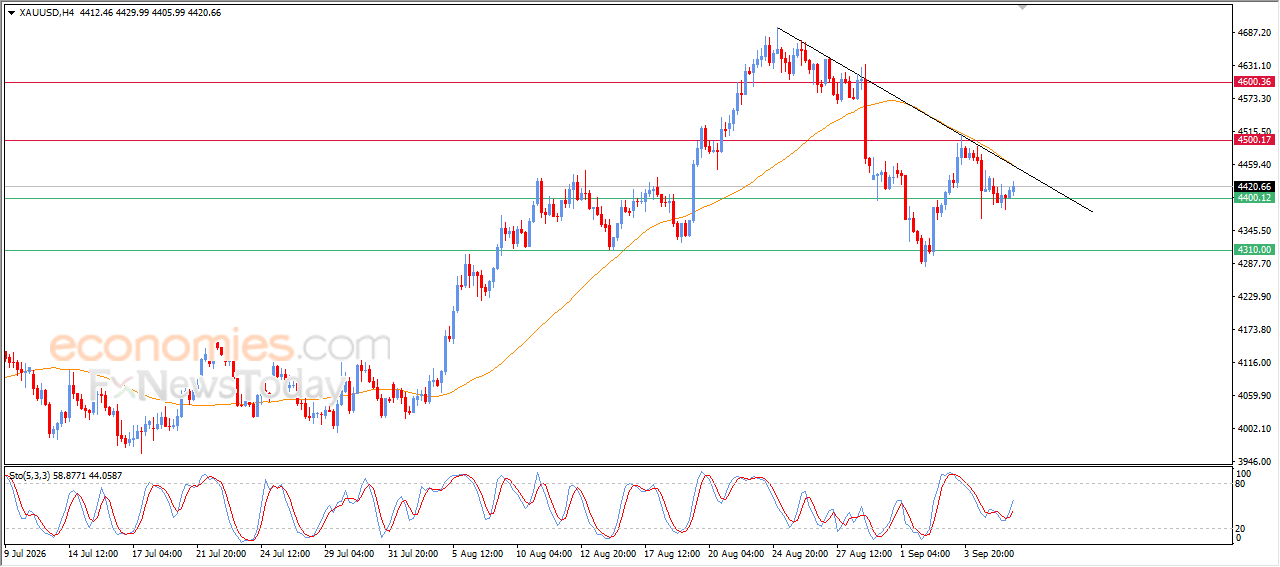1280x567 pixels.
Task: Click the gray chart shift triangle marker at top
Action: [1022, 7]
